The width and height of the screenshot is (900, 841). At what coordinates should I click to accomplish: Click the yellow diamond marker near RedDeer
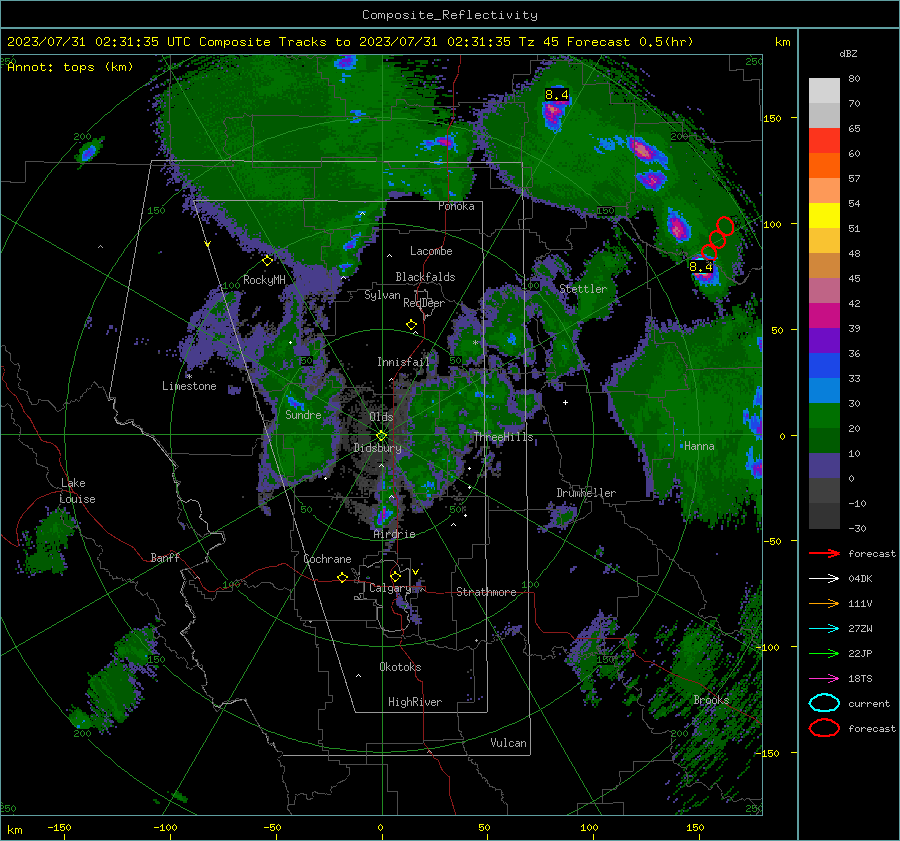coord(412,325)
